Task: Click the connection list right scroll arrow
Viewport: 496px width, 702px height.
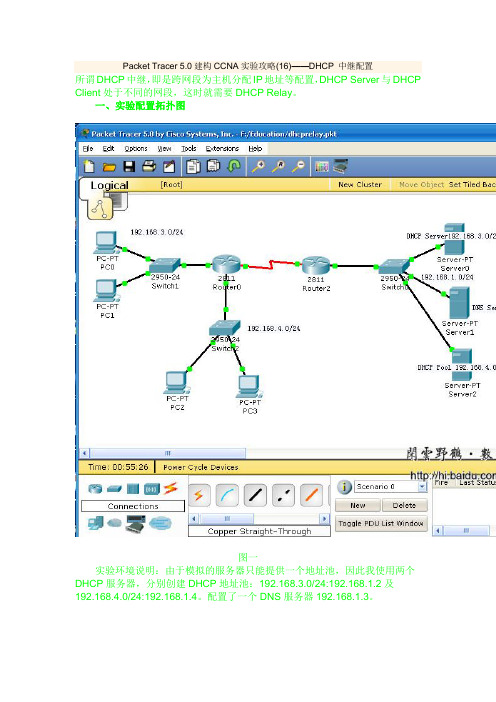Action: tap(325, 519)
